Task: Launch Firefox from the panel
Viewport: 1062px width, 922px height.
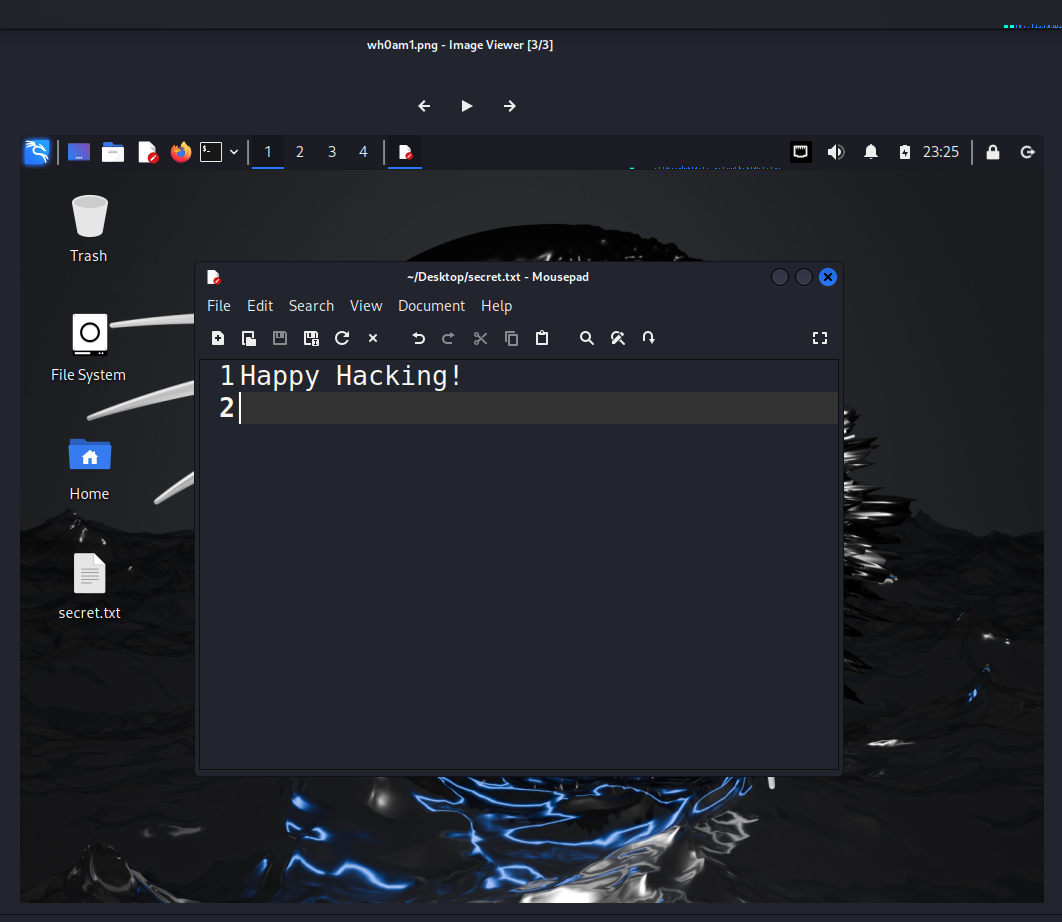Action: [x=180, y=152]
